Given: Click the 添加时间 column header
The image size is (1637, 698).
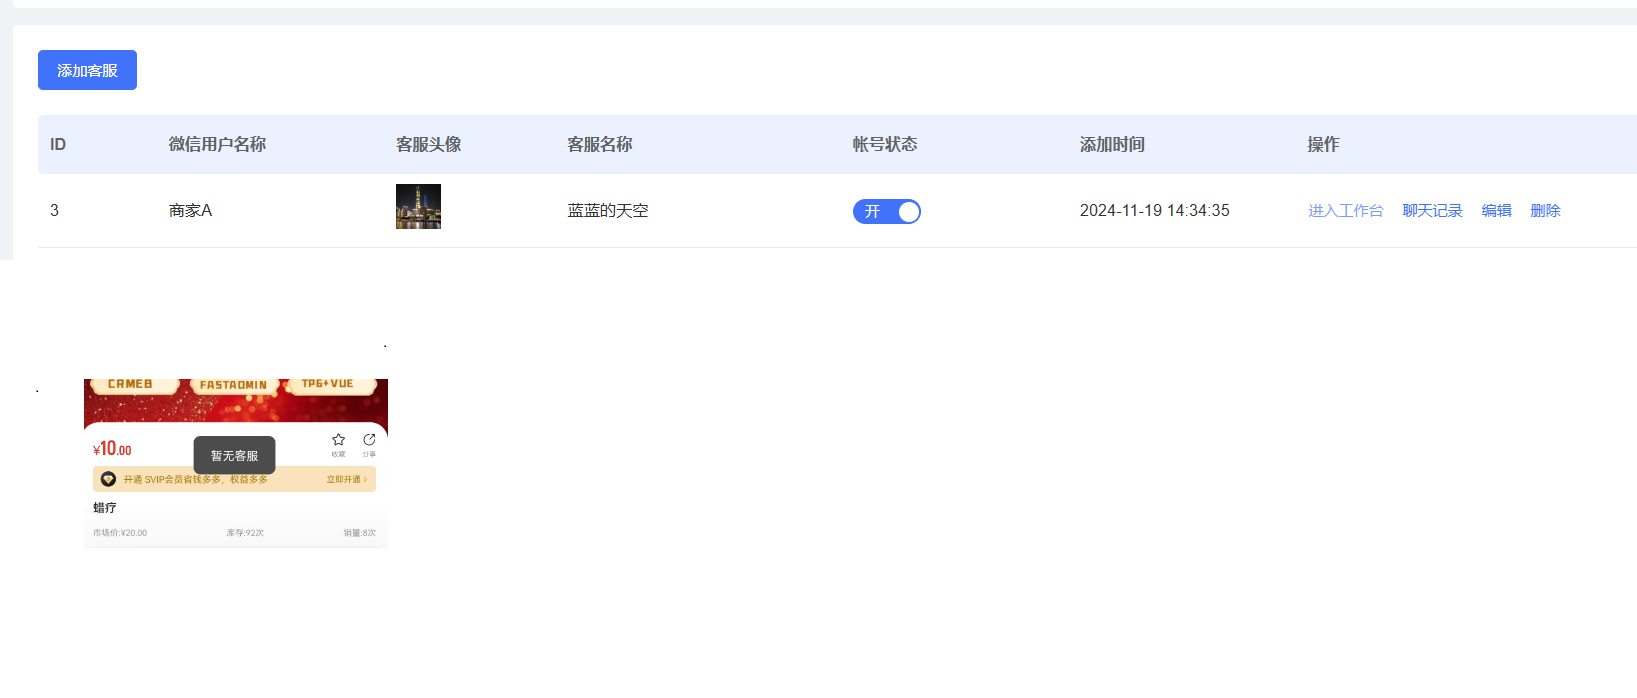Looking at the screenshot, I should (1112, 144).
